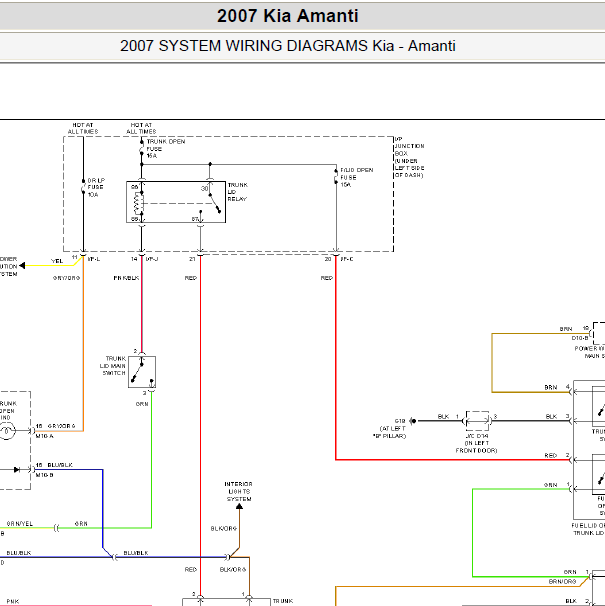The width and height of the screenshot is (605, 606).
Task: Click the "M10-B" connector label
Action: click(44, 475)
